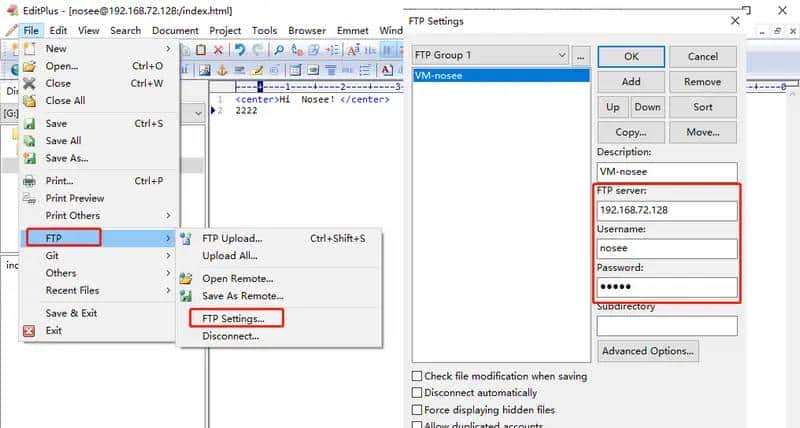Open Advanced Options...
This screenshot has height=428, width=800.
tap(647, 351)
